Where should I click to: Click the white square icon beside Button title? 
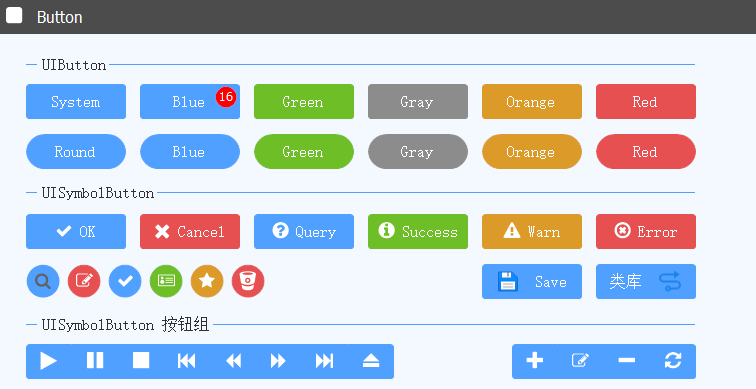14,15
